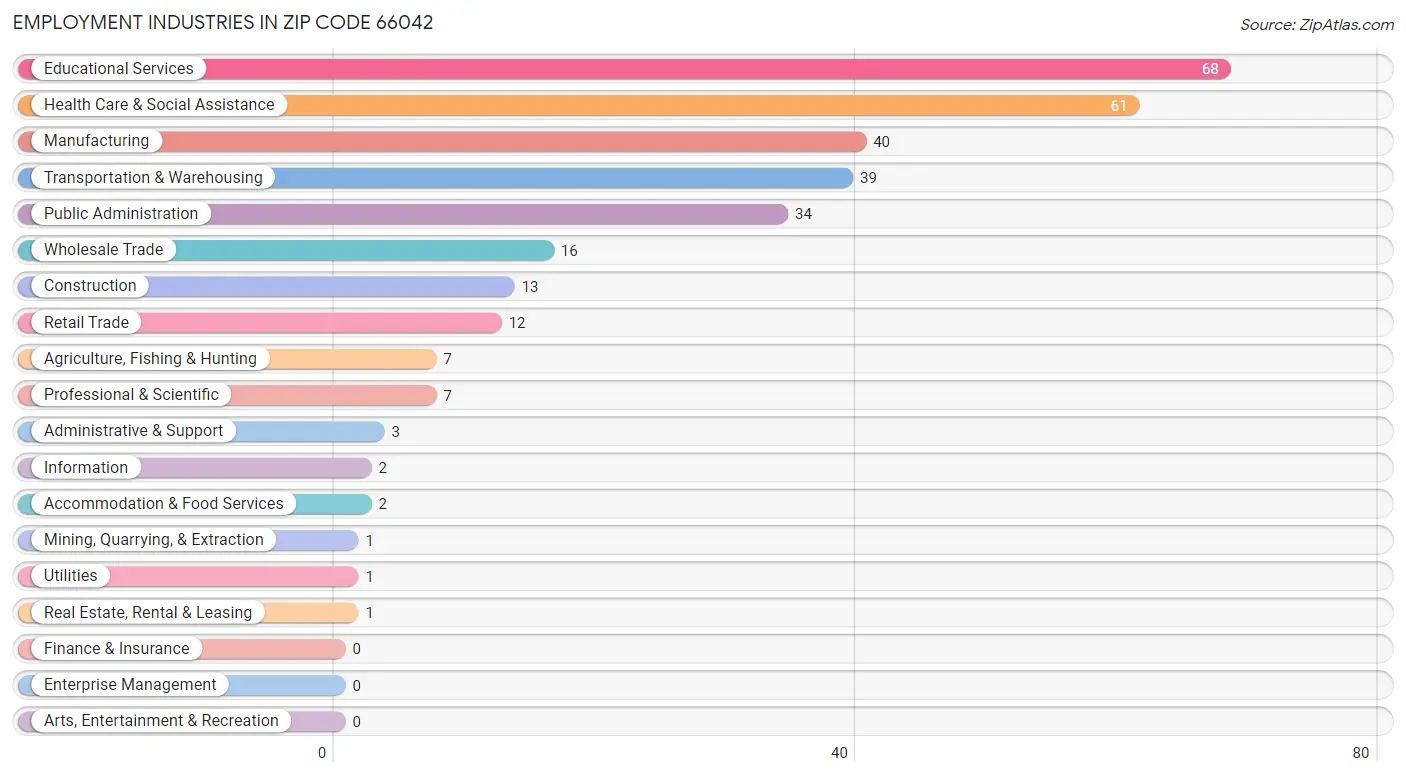Viewport: 1406px width, 776px height.
Task: Click the pink Educational Services bar
Action: coord(624,69)
